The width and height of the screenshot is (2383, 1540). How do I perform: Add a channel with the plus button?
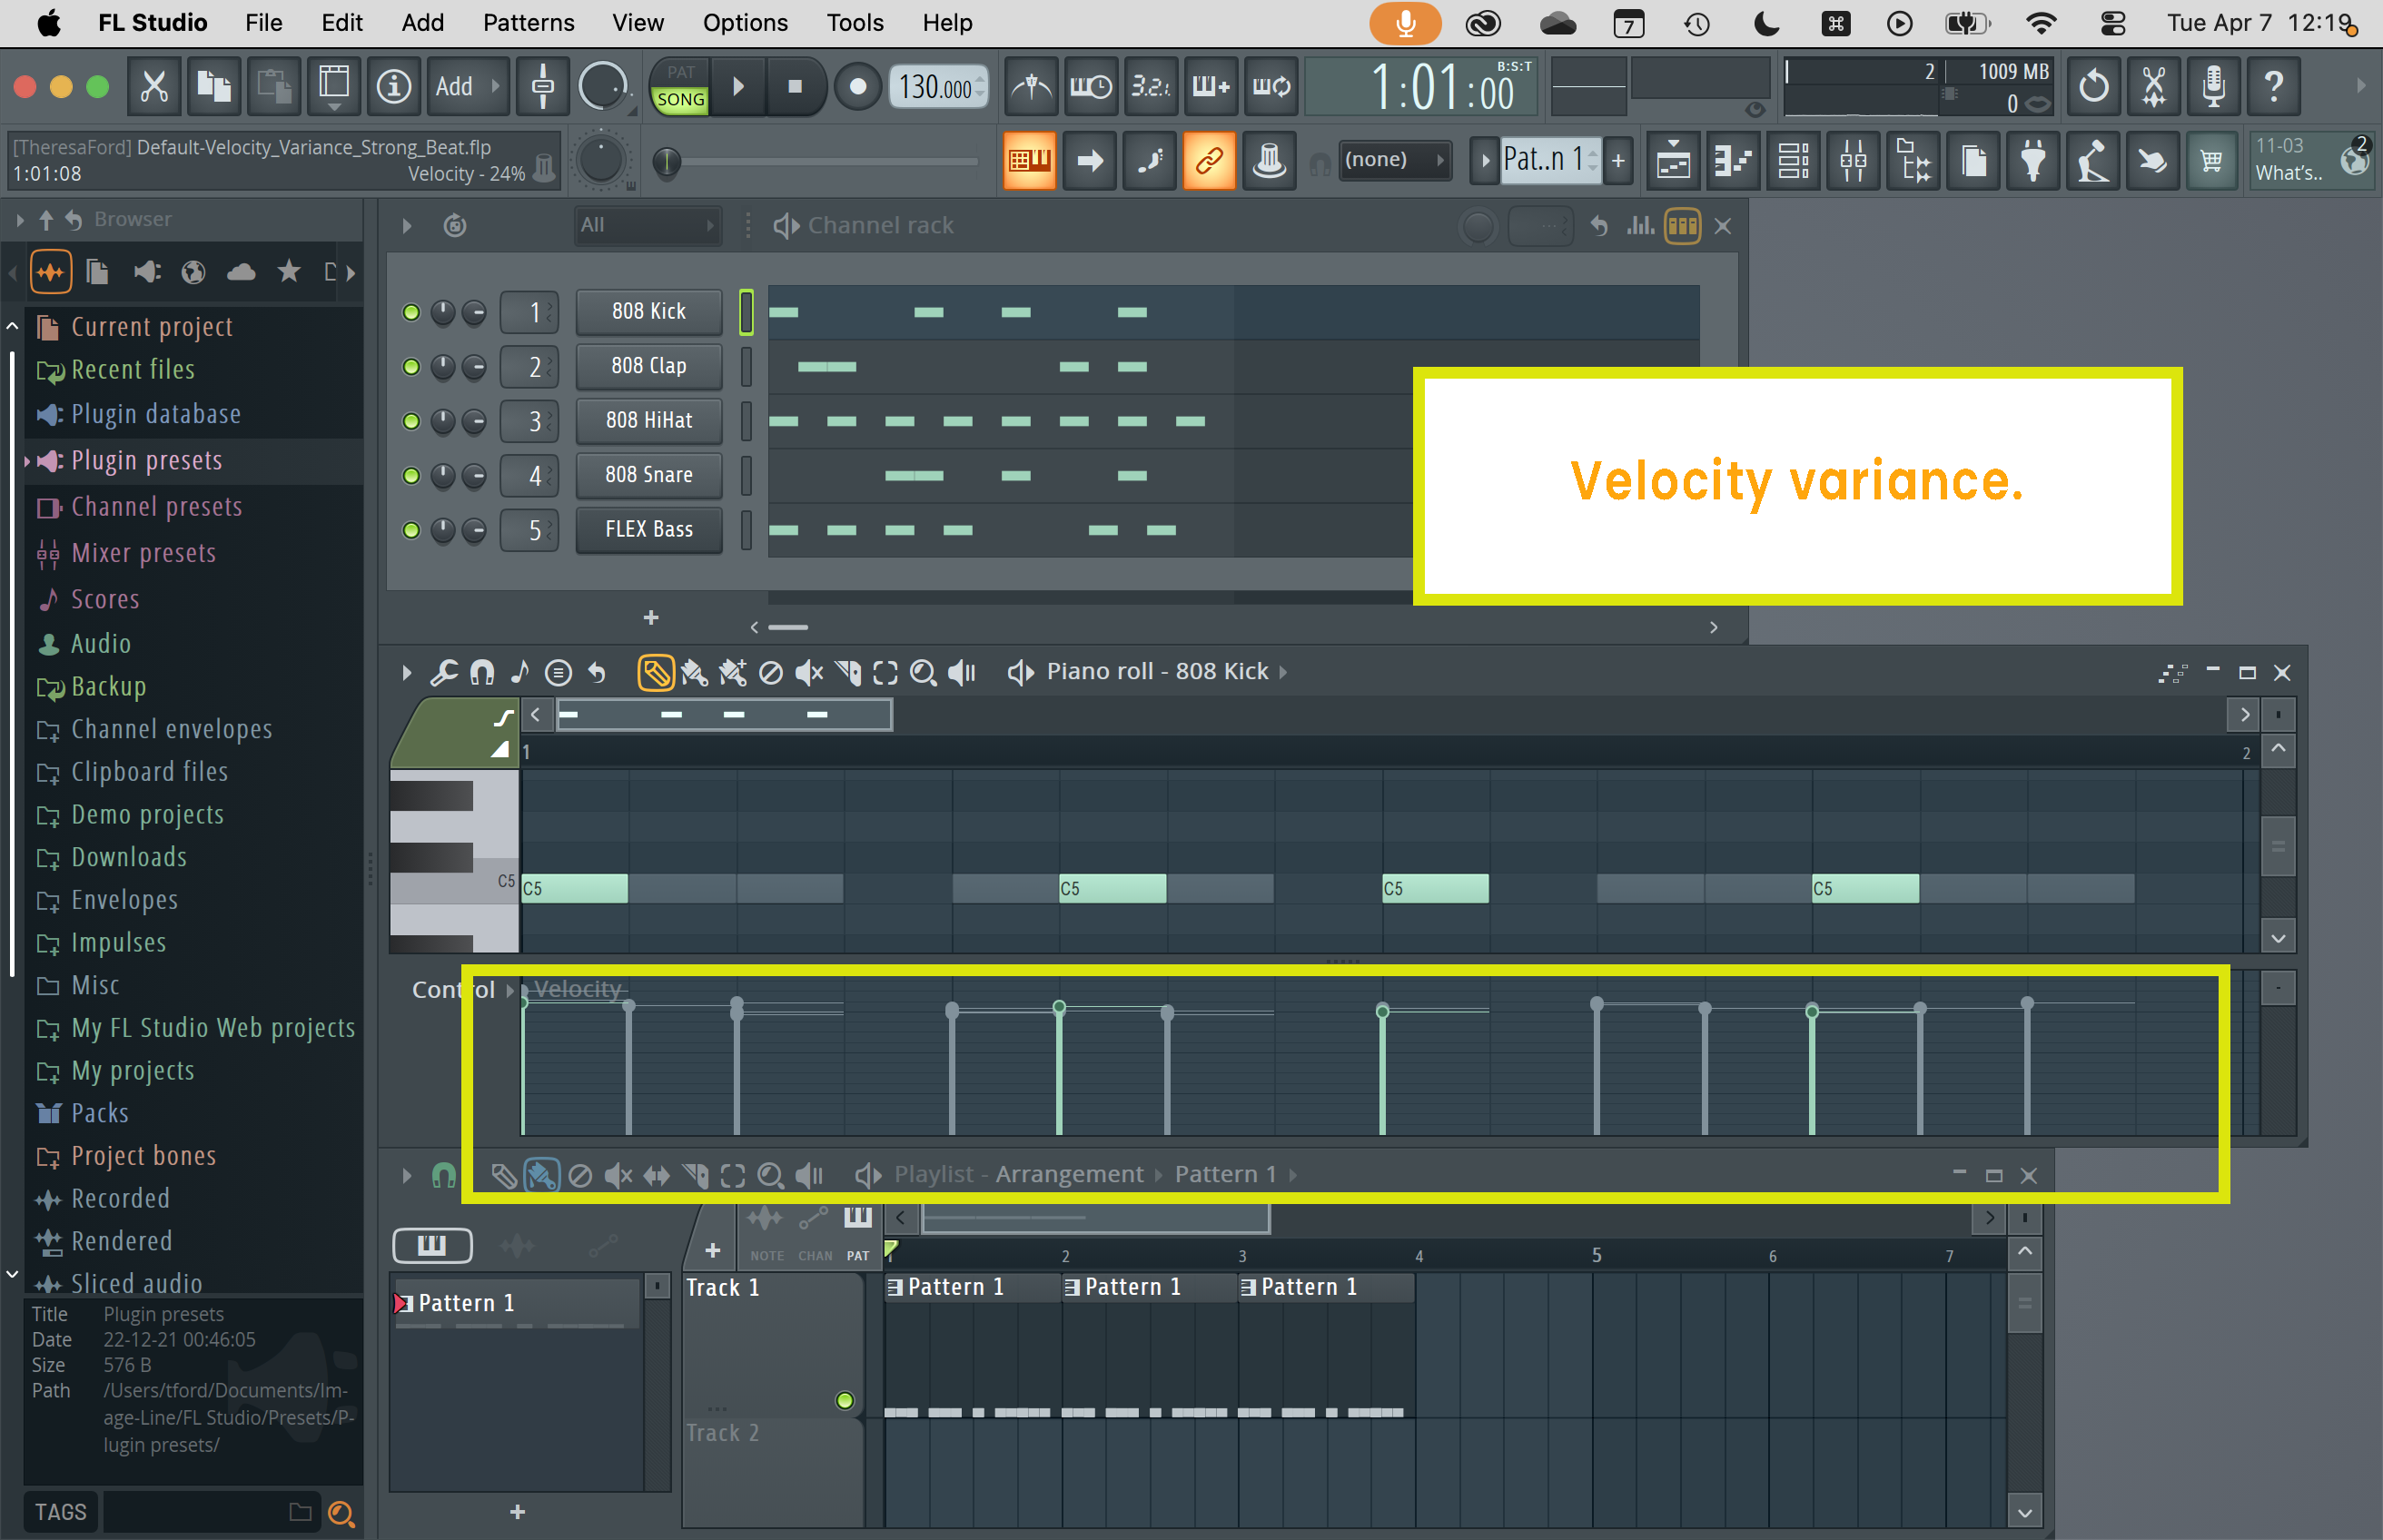pyautogui.click(x=651, y=619)
